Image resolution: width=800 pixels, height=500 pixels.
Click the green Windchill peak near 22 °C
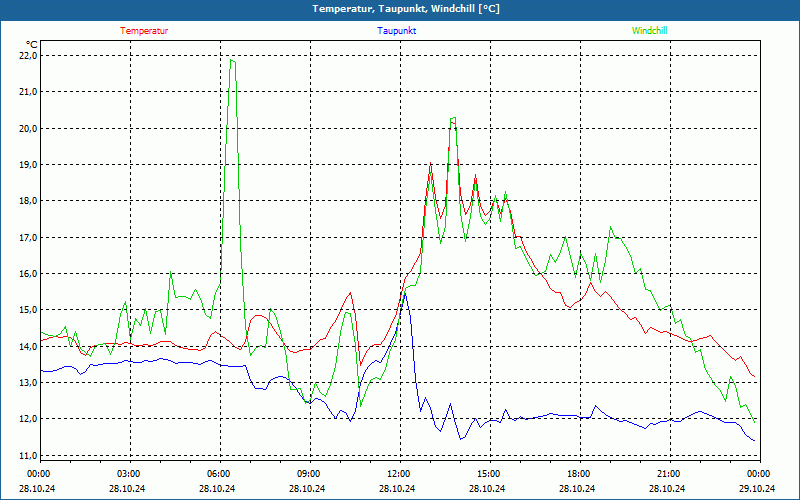tap(232, 60)
